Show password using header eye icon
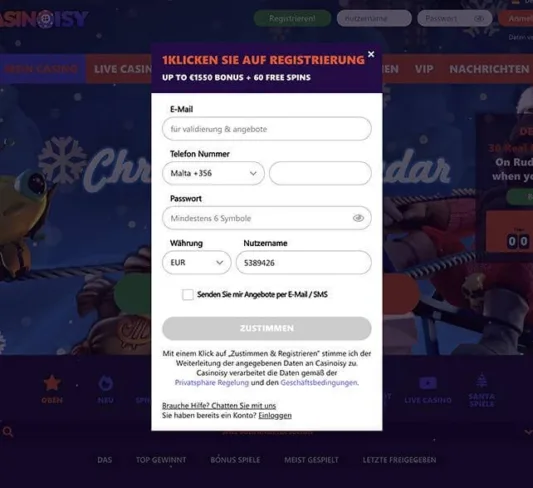 [479, 18]
